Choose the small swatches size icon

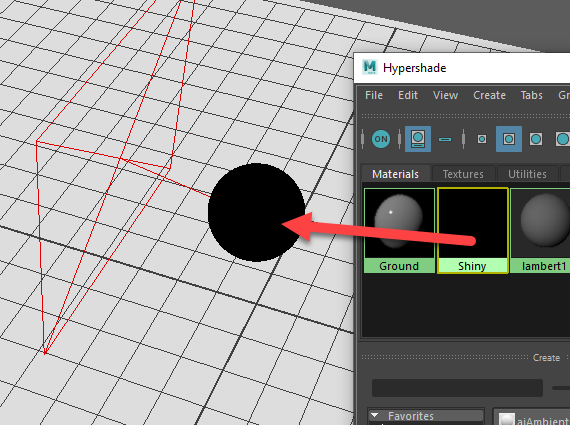click(482, 139)
